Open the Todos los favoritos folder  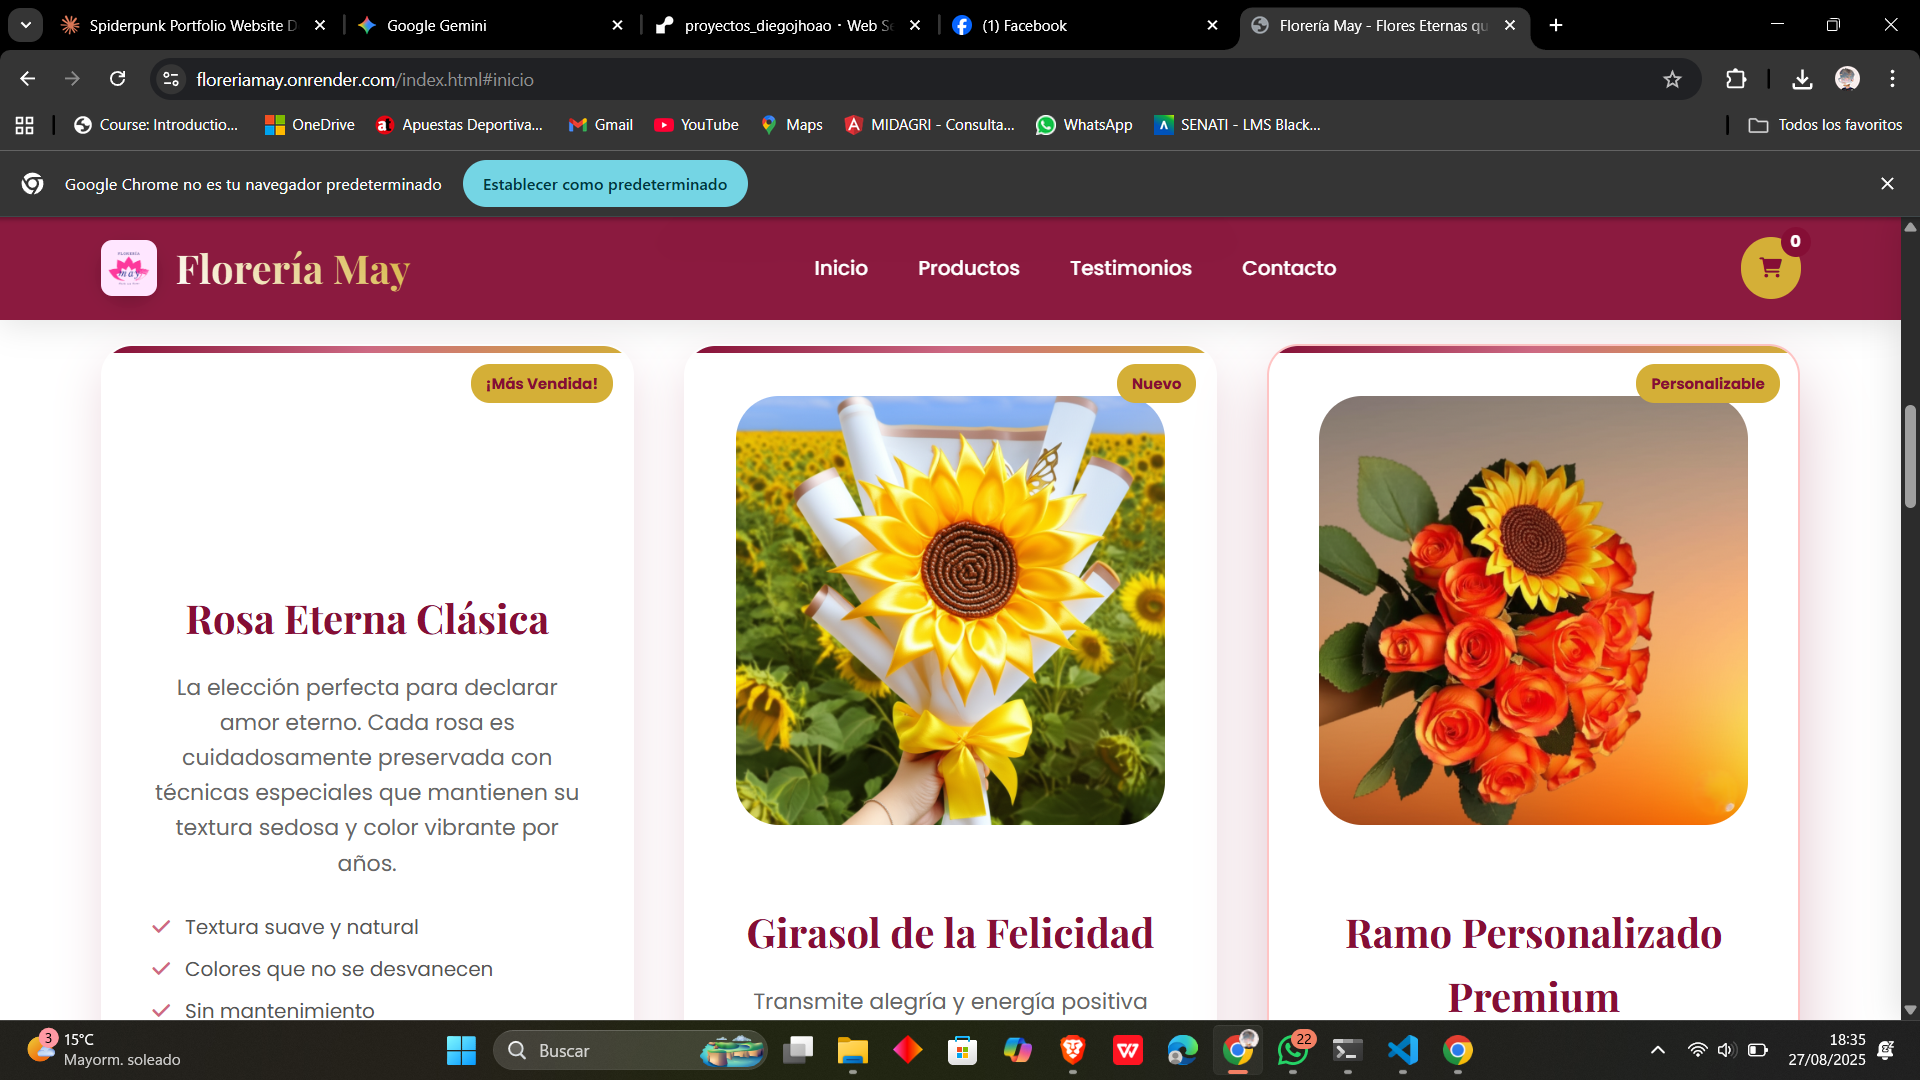point(1825,125)
